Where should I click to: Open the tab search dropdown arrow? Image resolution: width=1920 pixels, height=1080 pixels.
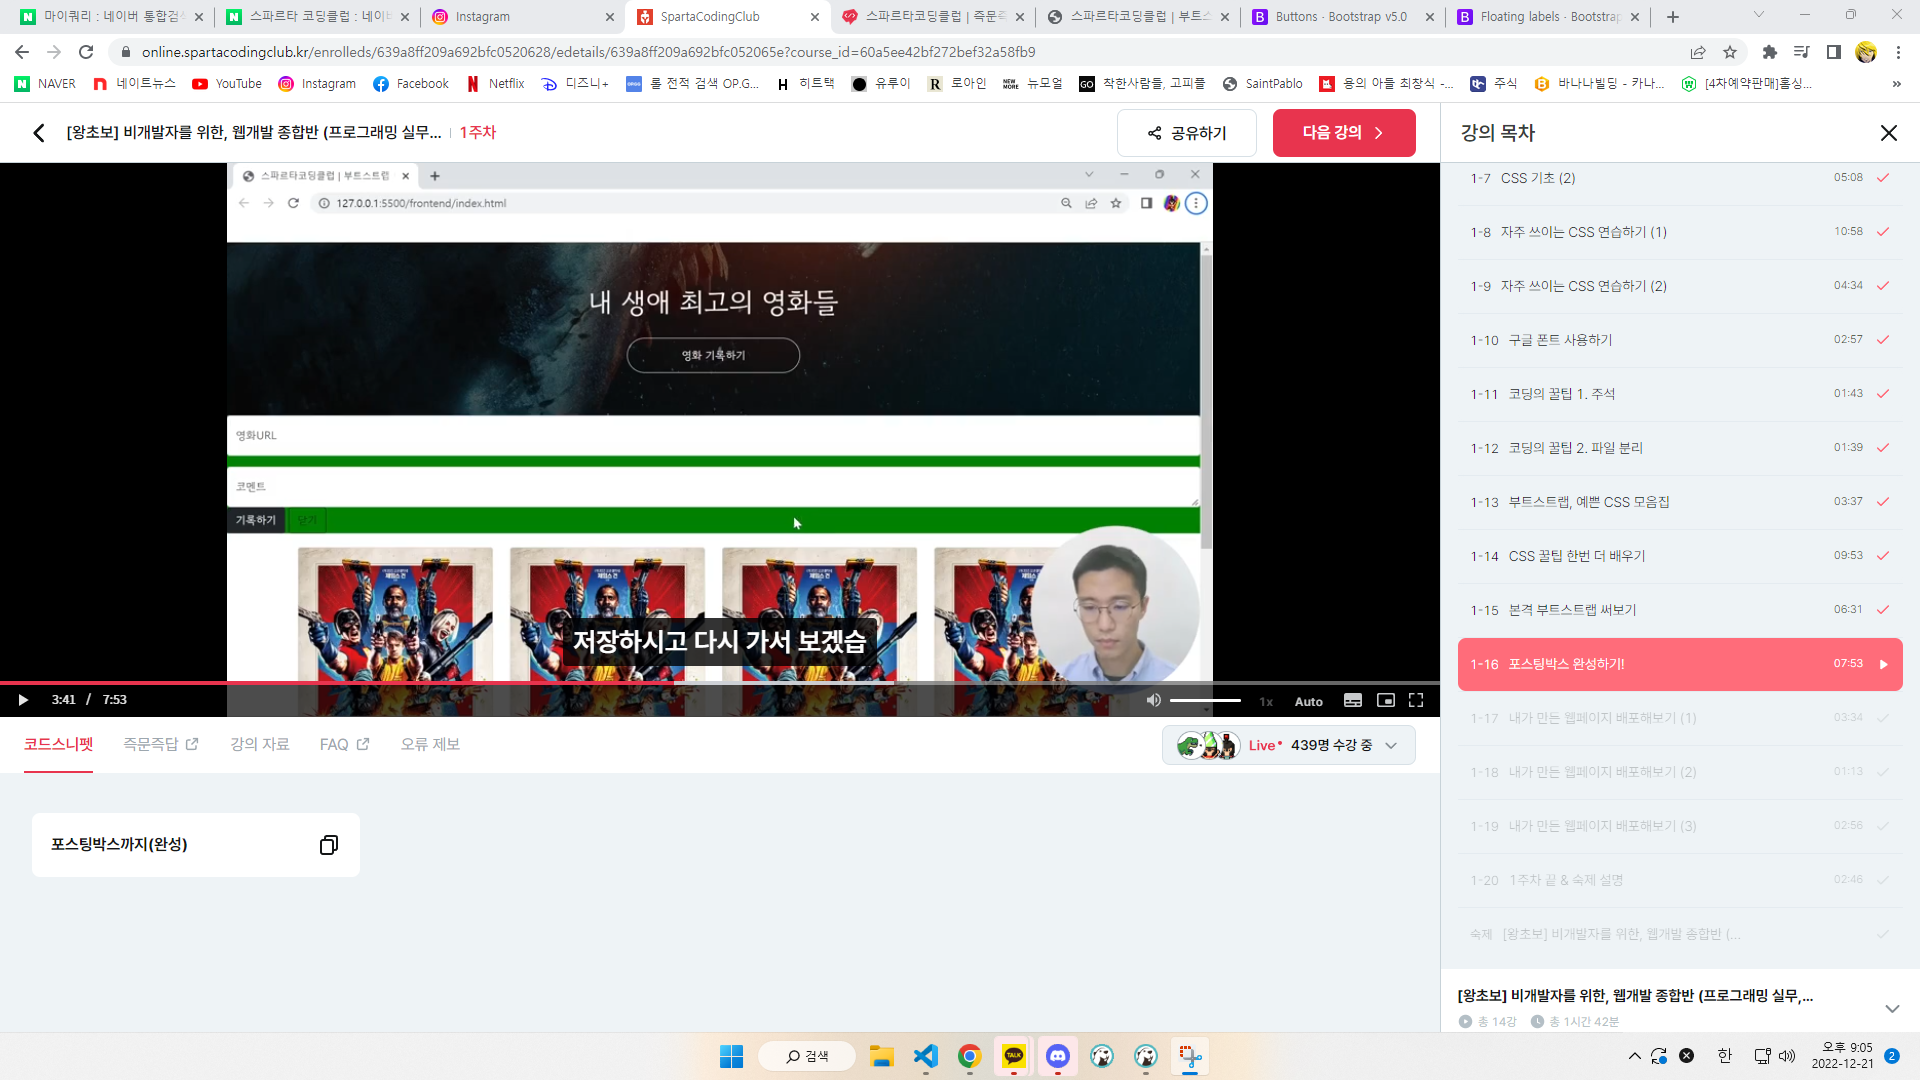[x=1758, y=15]
